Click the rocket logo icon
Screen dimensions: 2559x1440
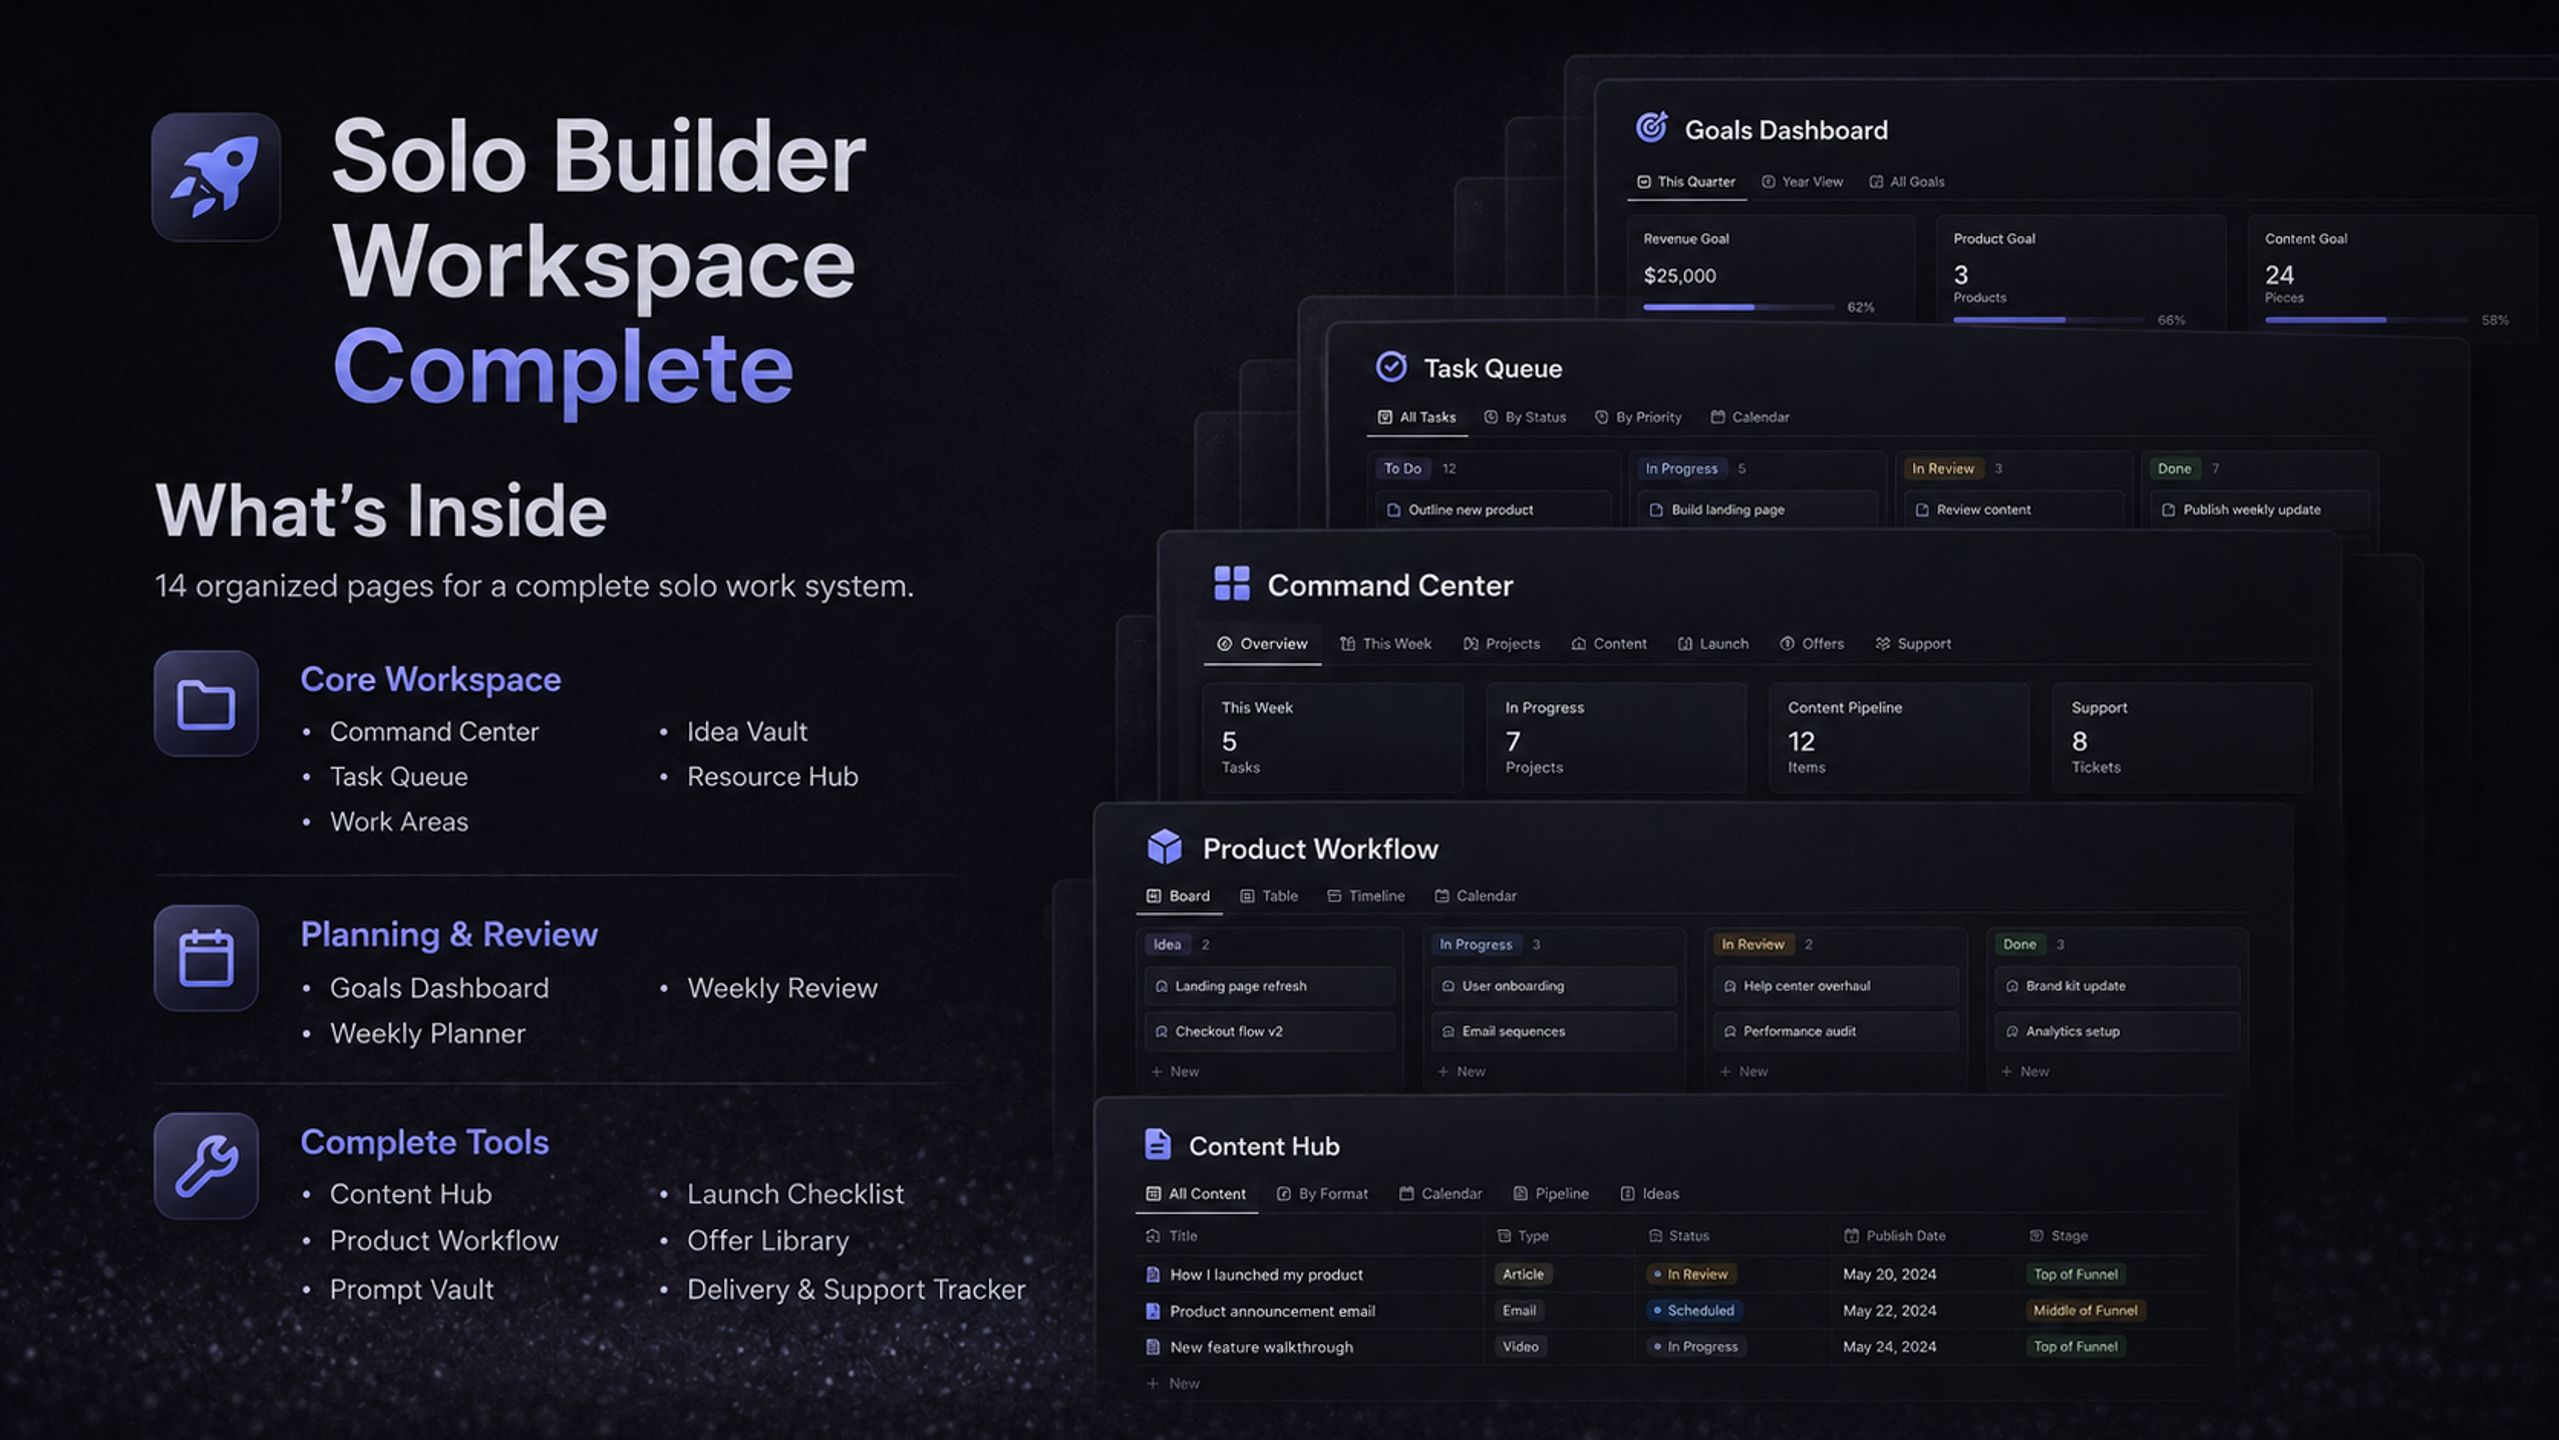[216, 177]
